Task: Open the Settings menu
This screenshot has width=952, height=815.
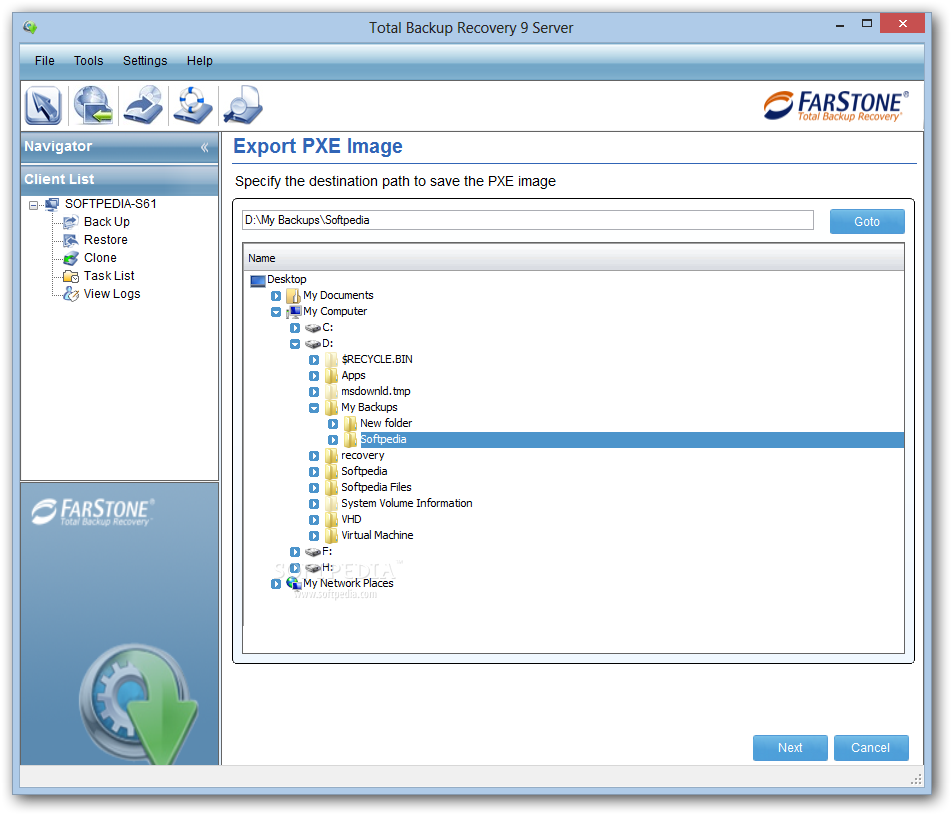Action: (x=145, y=61)
